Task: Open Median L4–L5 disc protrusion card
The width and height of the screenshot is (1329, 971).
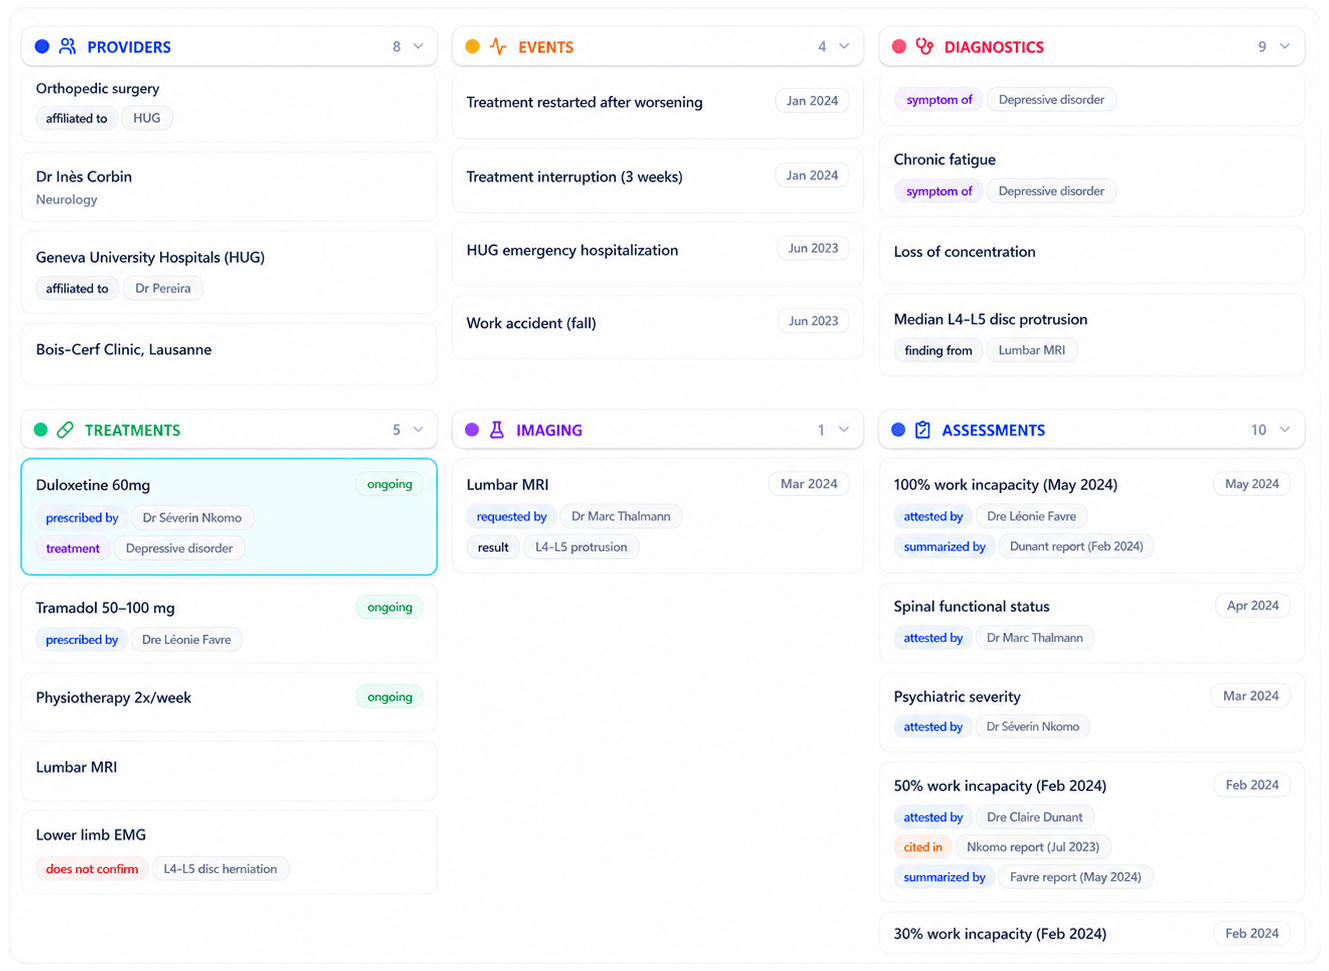Action: click(x=1092, y=335)
